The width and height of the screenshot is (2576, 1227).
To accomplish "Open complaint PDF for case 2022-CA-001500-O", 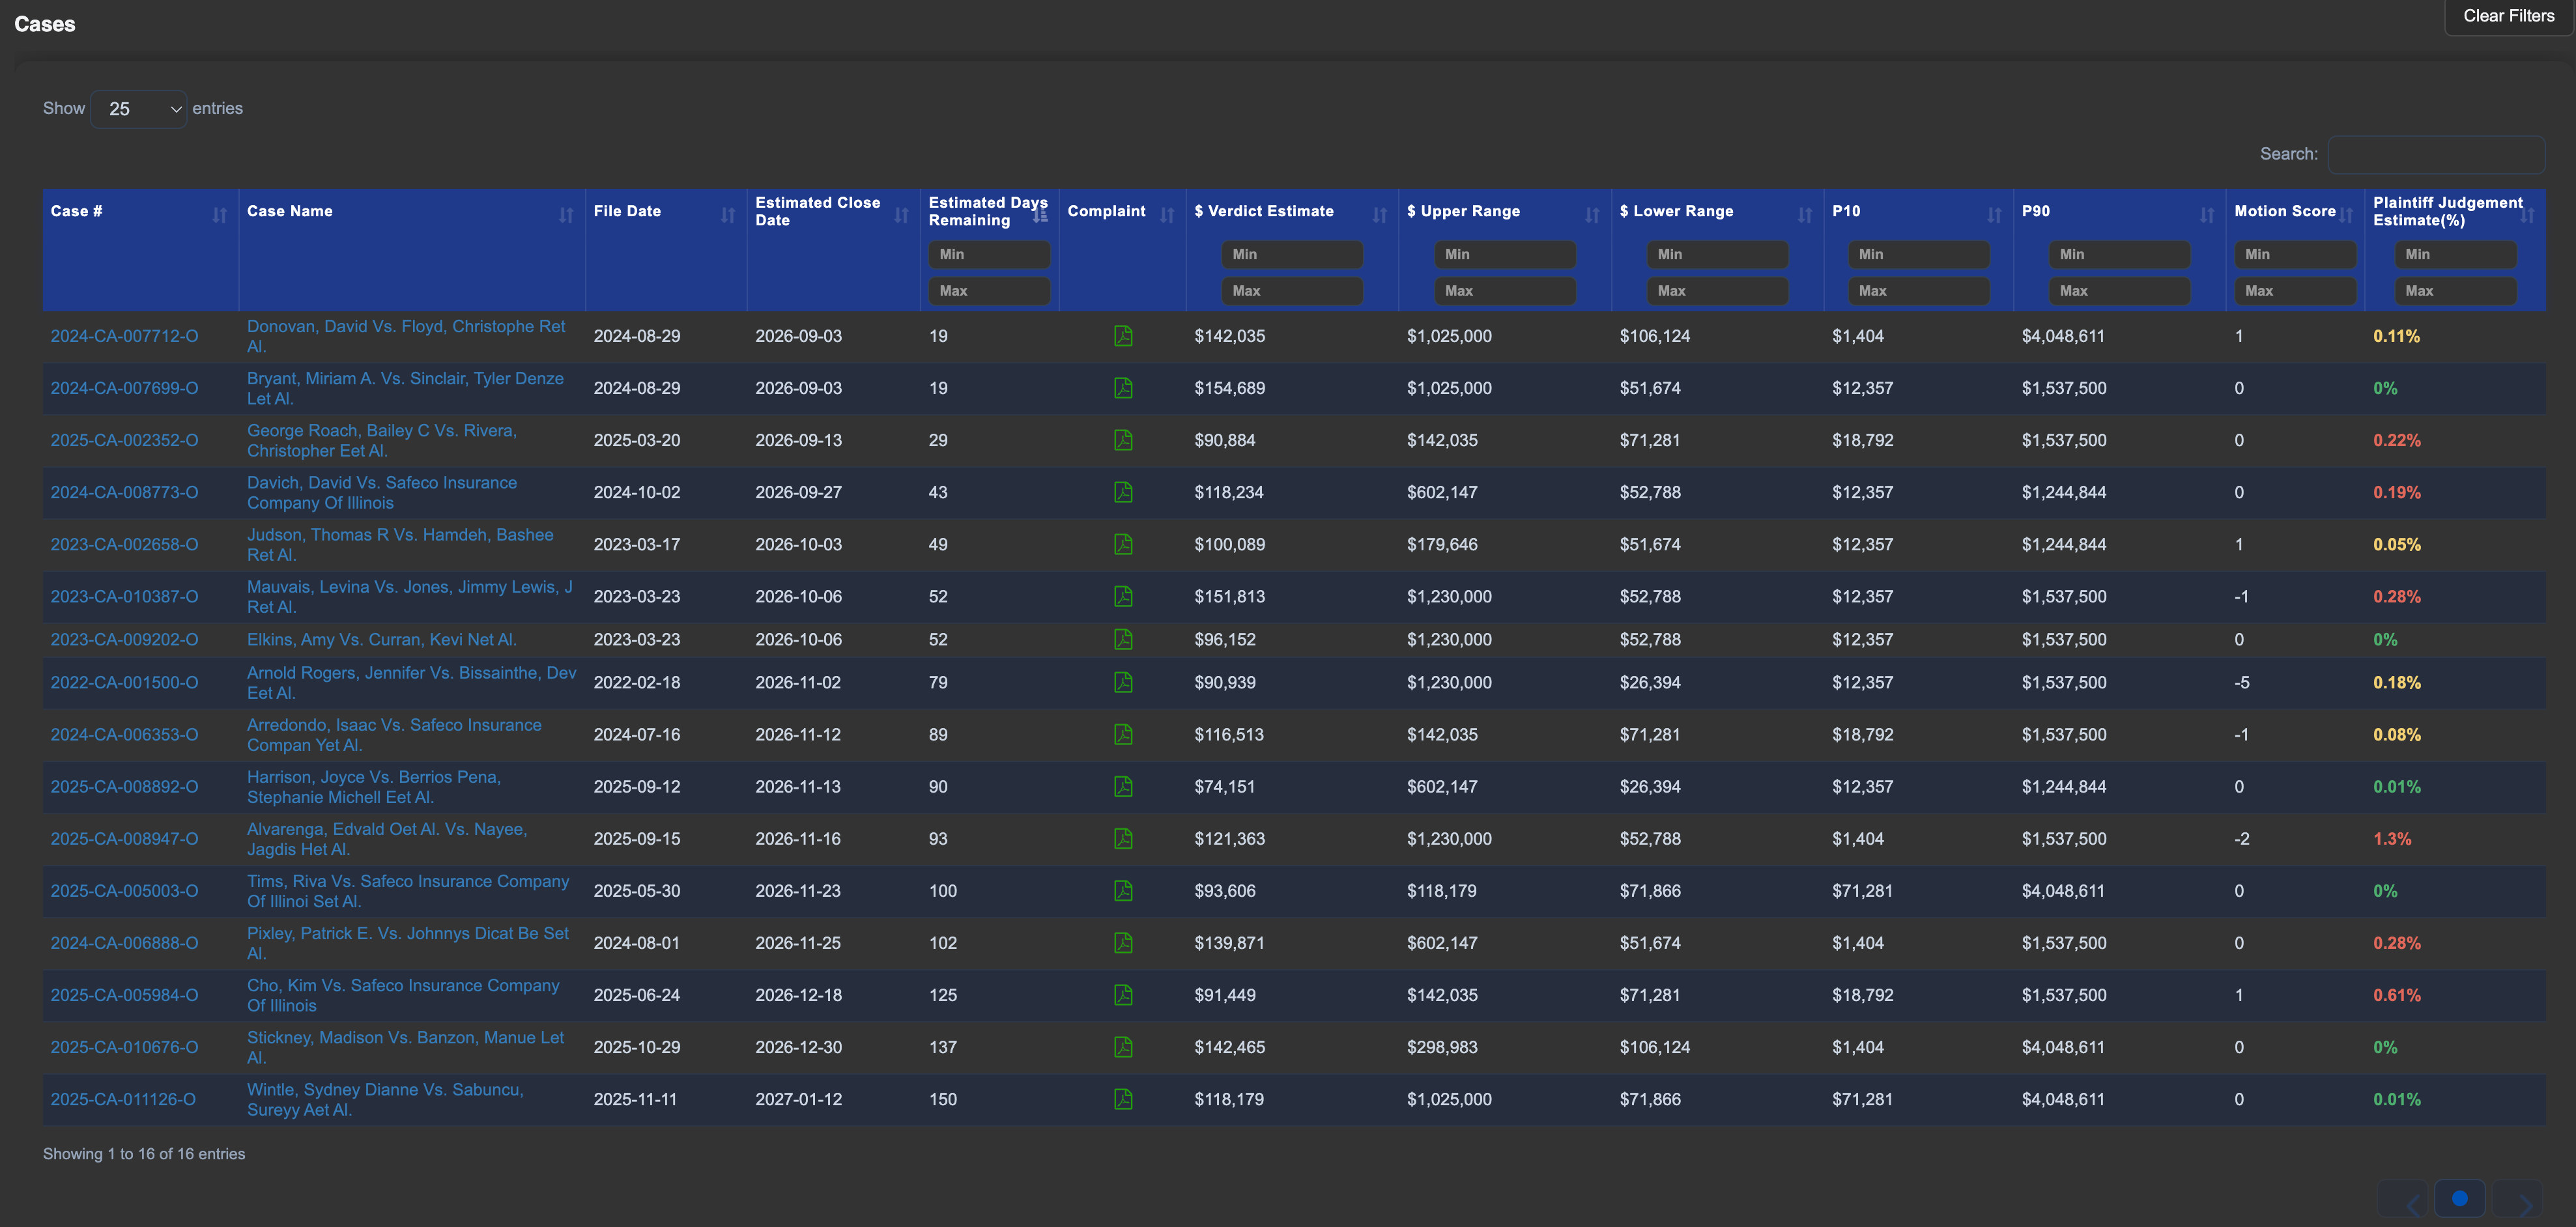I will [1123, 682].
